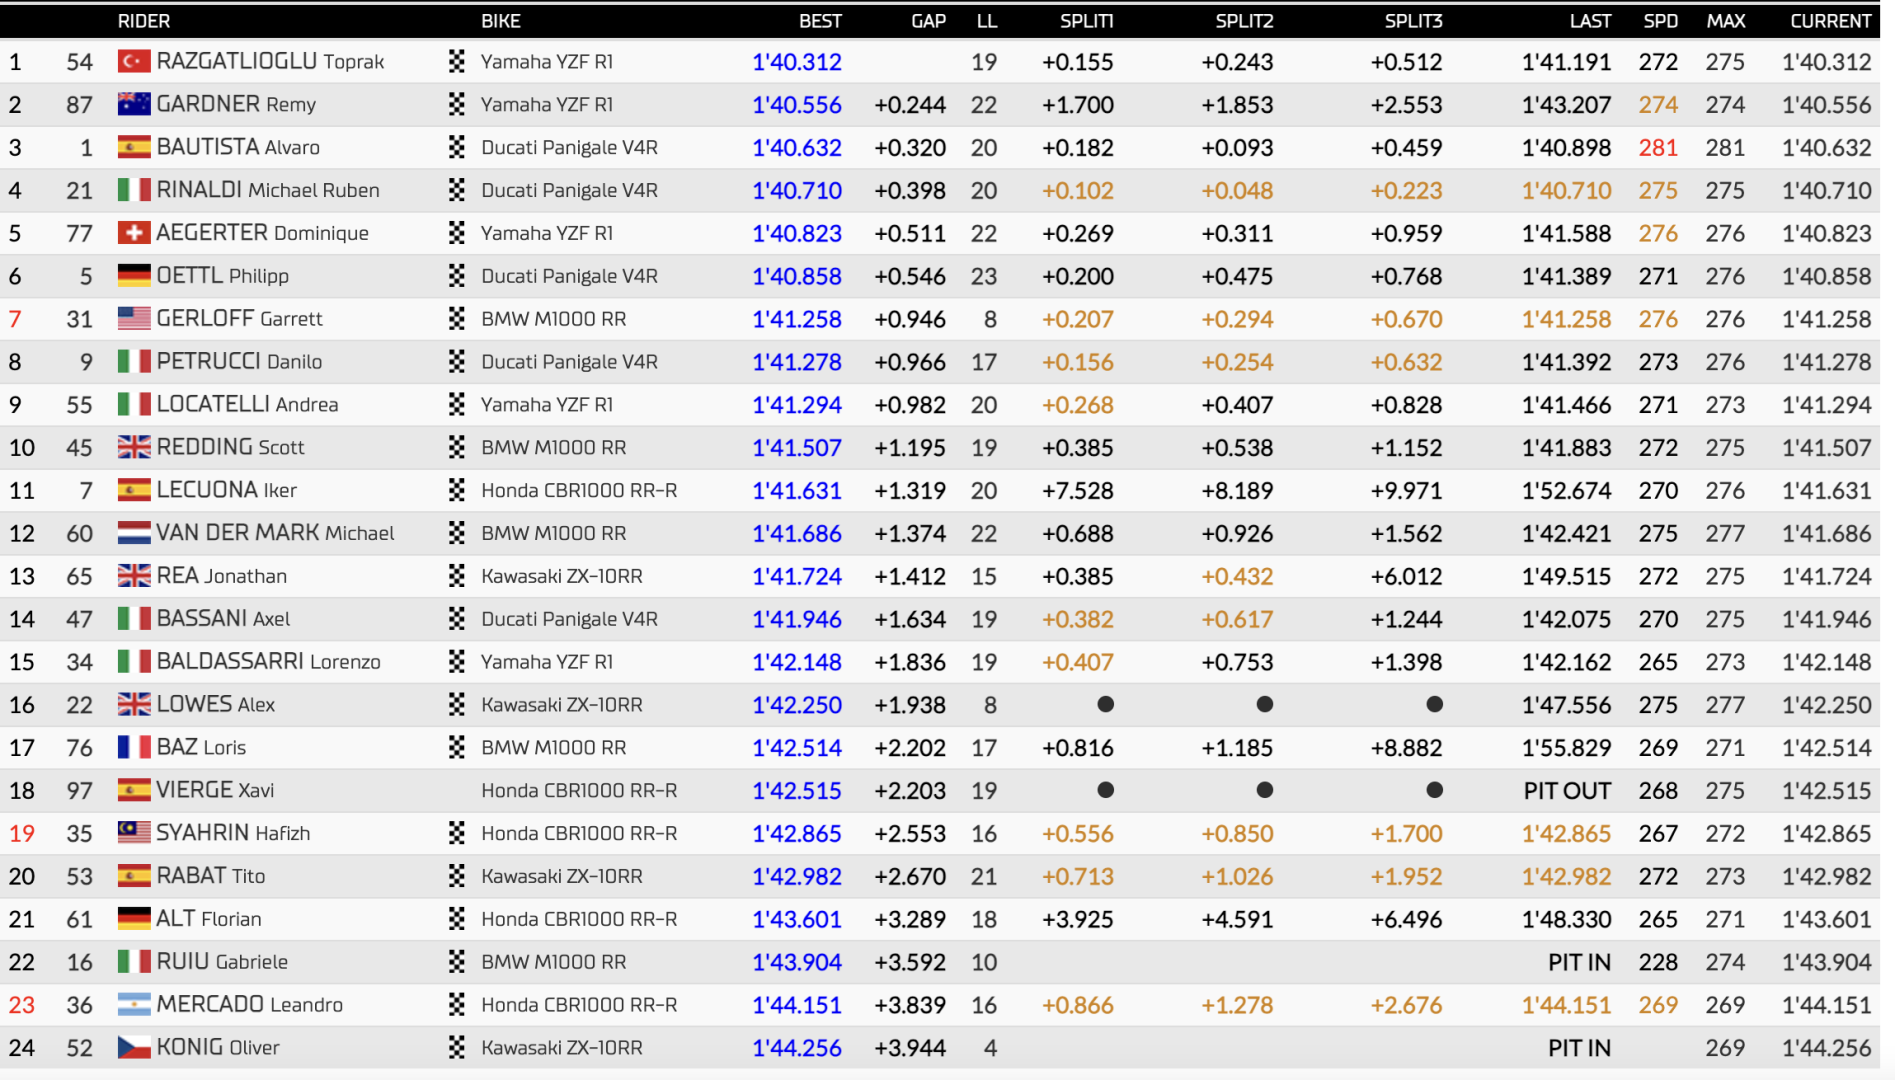The image size is (1895, 1080).
Task: Click the Argentine flag next to Mercado
Action: (x=134, y=1005)
